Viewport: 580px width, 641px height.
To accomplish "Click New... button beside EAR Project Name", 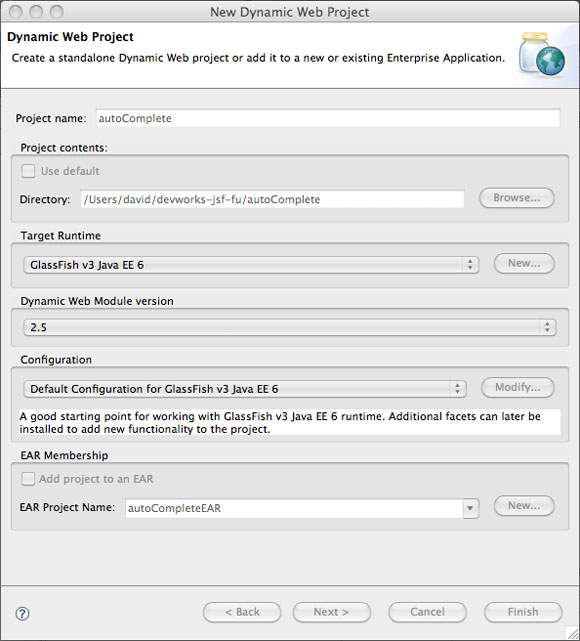I will tap(524, 506).
